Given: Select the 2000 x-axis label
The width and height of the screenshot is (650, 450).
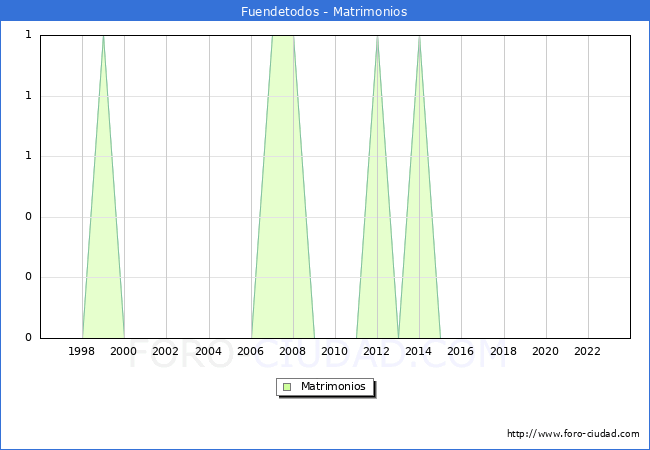Looking at the screenshot, I should (124, 351).
